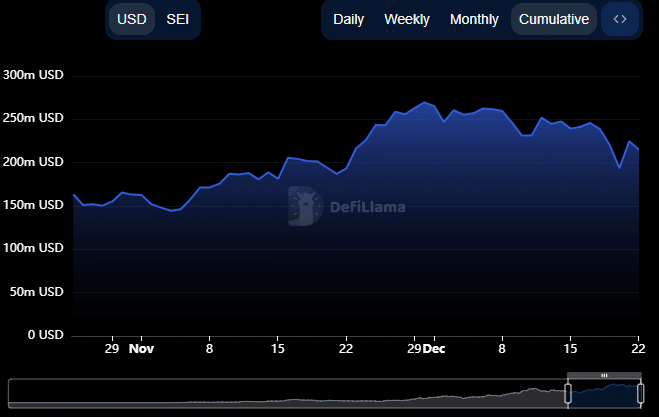Click the Nov date label
Image resolution: width=659 pixels, height=417 pixels.
141,349
